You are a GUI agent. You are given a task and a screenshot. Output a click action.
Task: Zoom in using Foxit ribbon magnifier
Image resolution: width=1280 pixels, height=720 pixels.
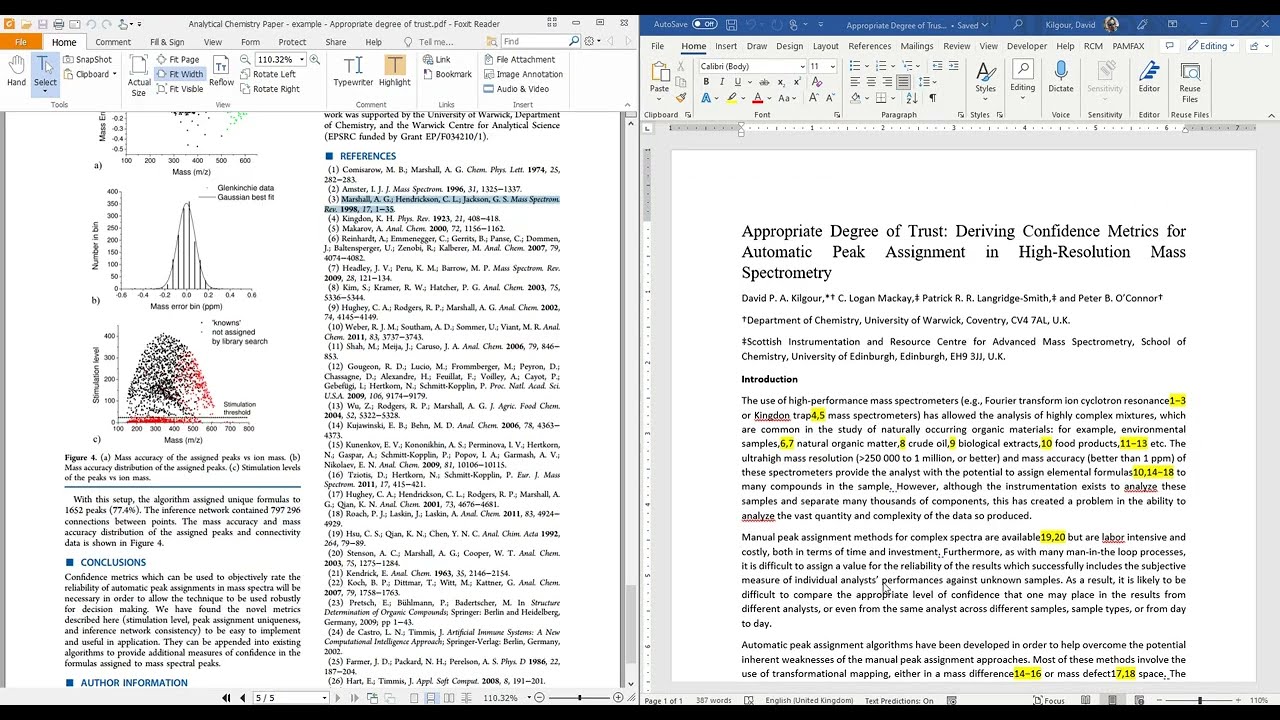tap(314, 60)
